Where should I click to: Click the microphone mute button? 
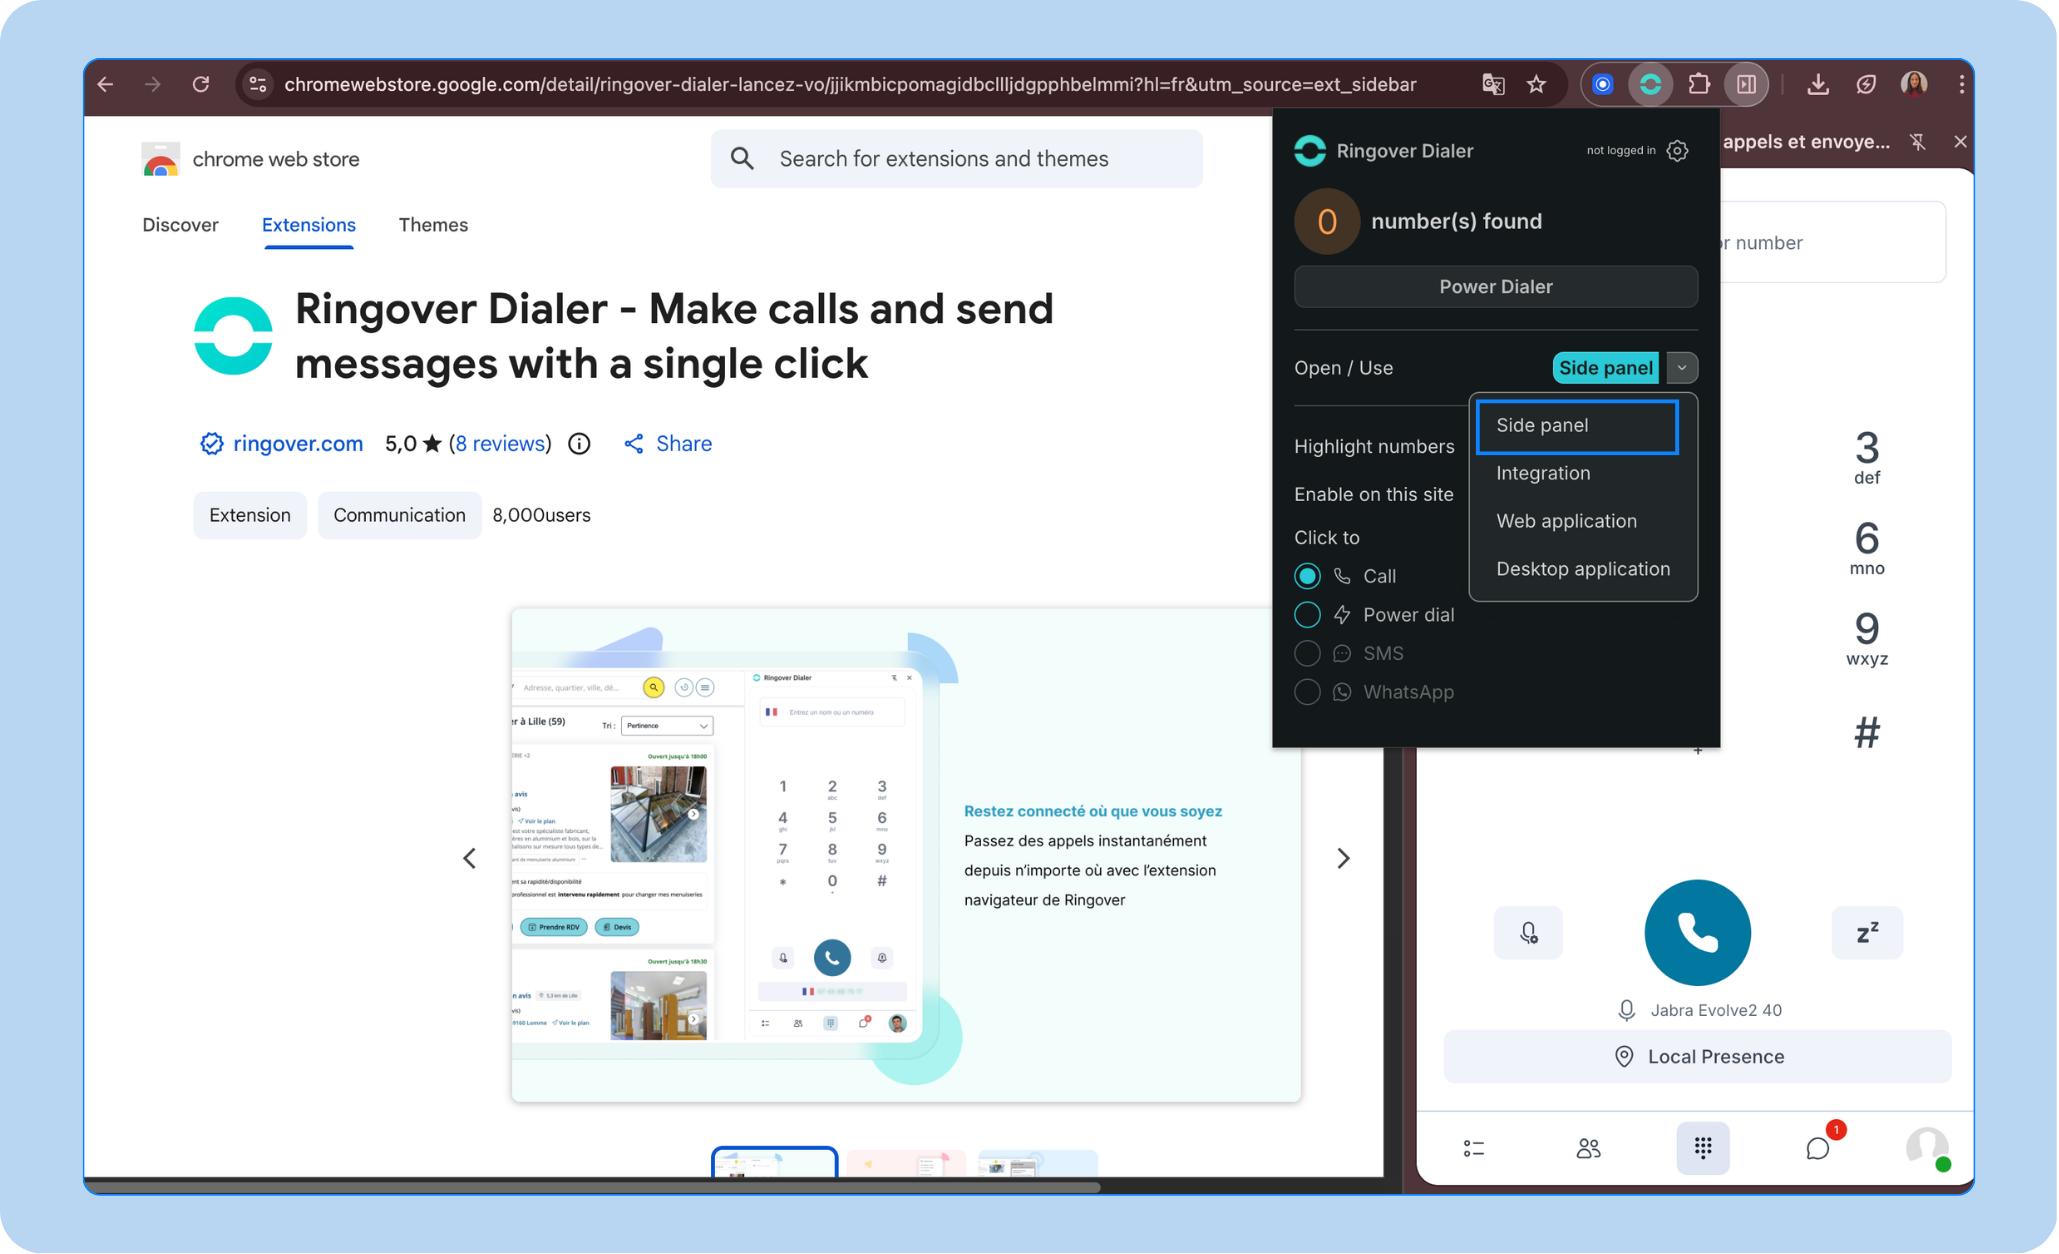tap(1527, 933)
